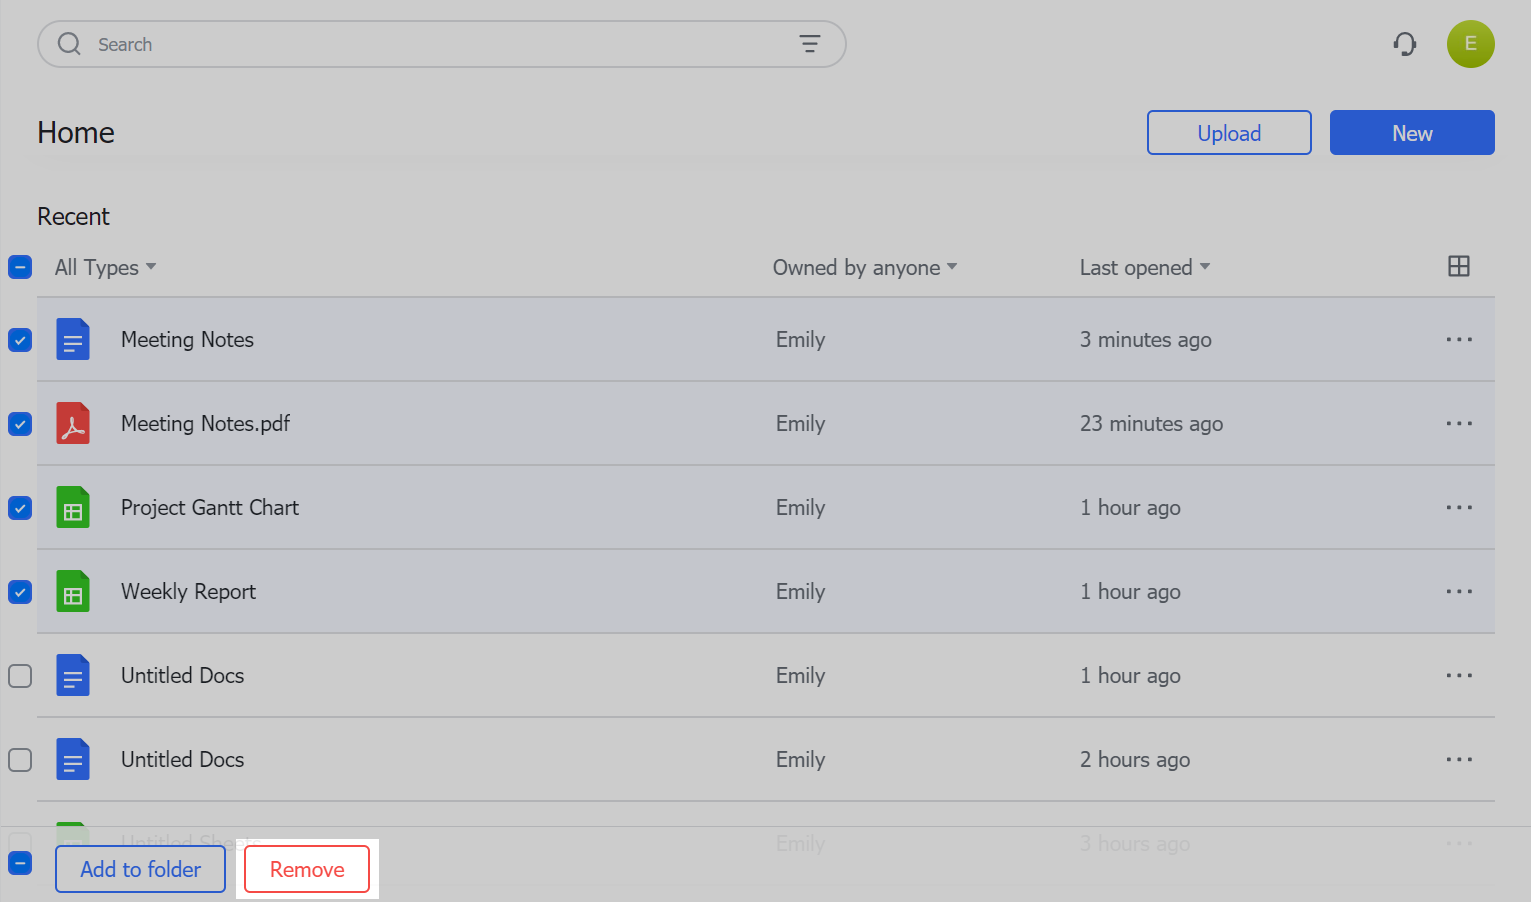This screenshot has height=902, width=1531.
Task: Click the Remove button
Action: (307, 869)
